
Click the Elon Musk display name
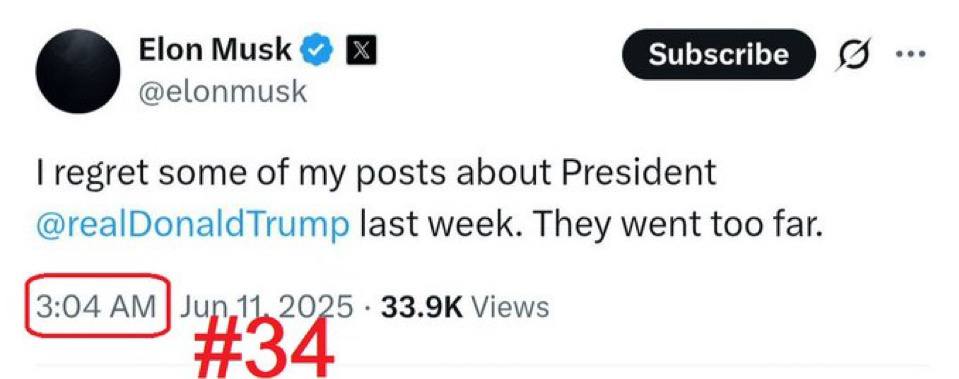coord(215,50)
